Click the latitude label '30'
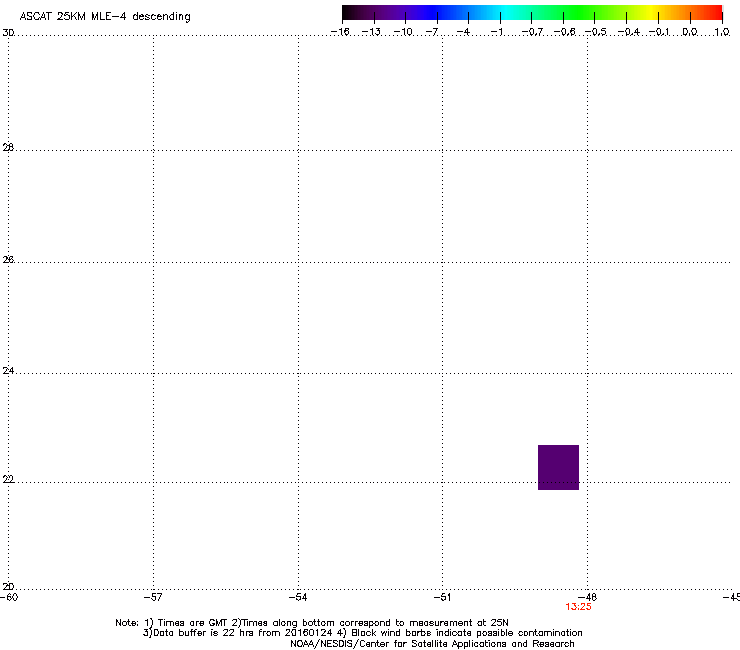The width and height of the screenshot is (740, 650). (x=8, y=33)
